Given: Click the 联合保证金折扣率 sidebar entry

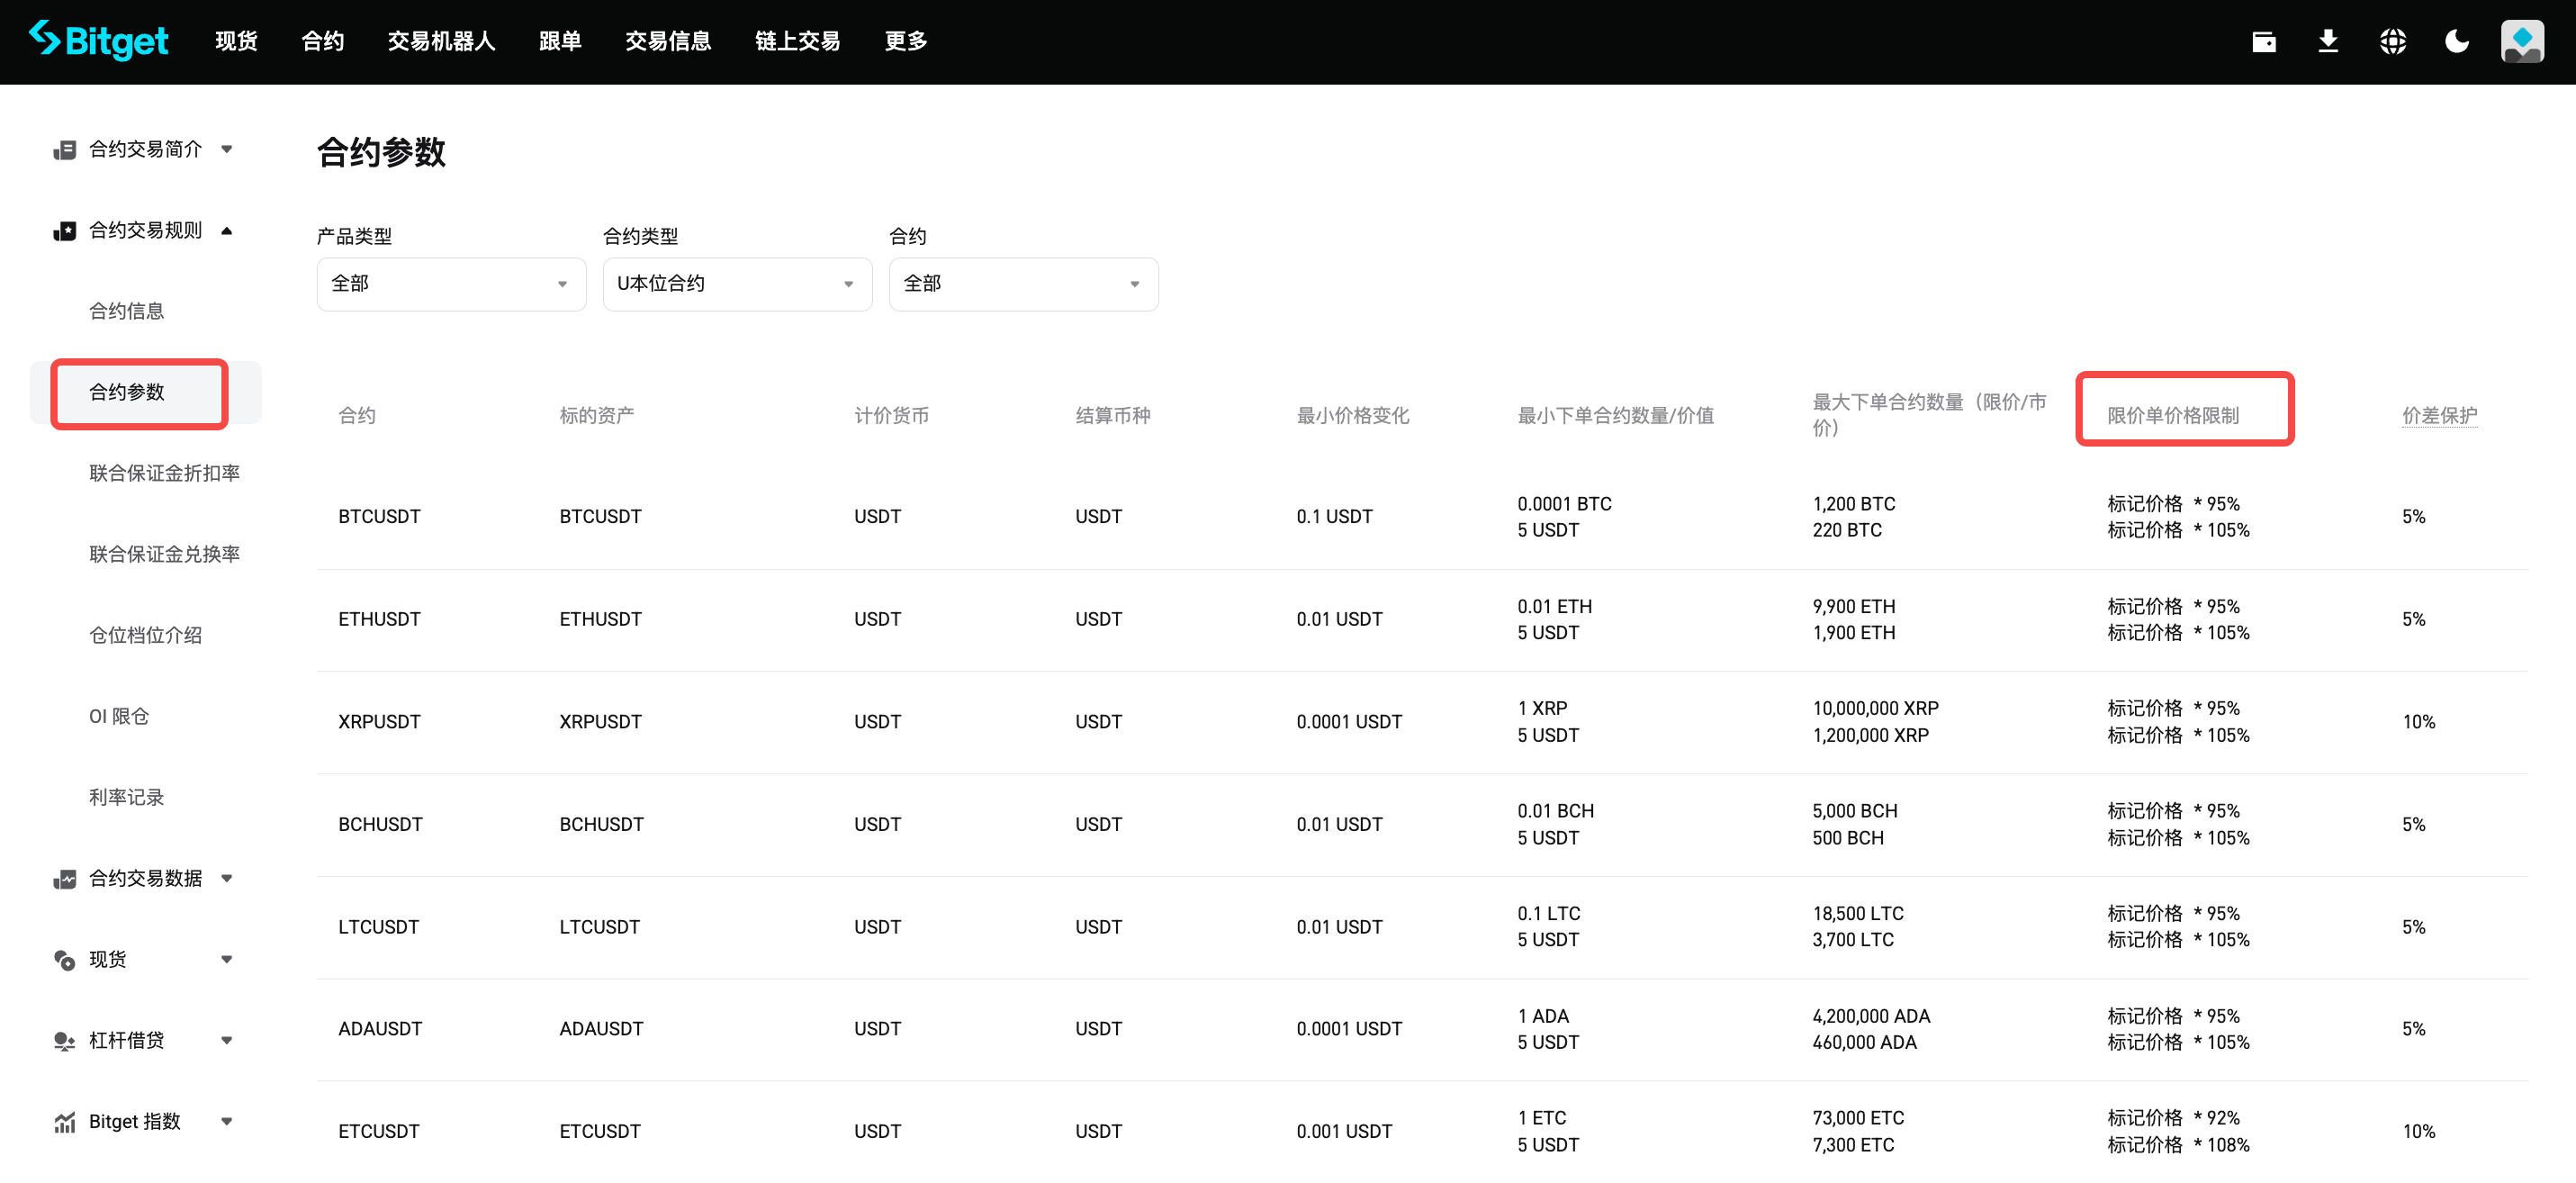Looking at the screenshot, I should click(164, 473).
